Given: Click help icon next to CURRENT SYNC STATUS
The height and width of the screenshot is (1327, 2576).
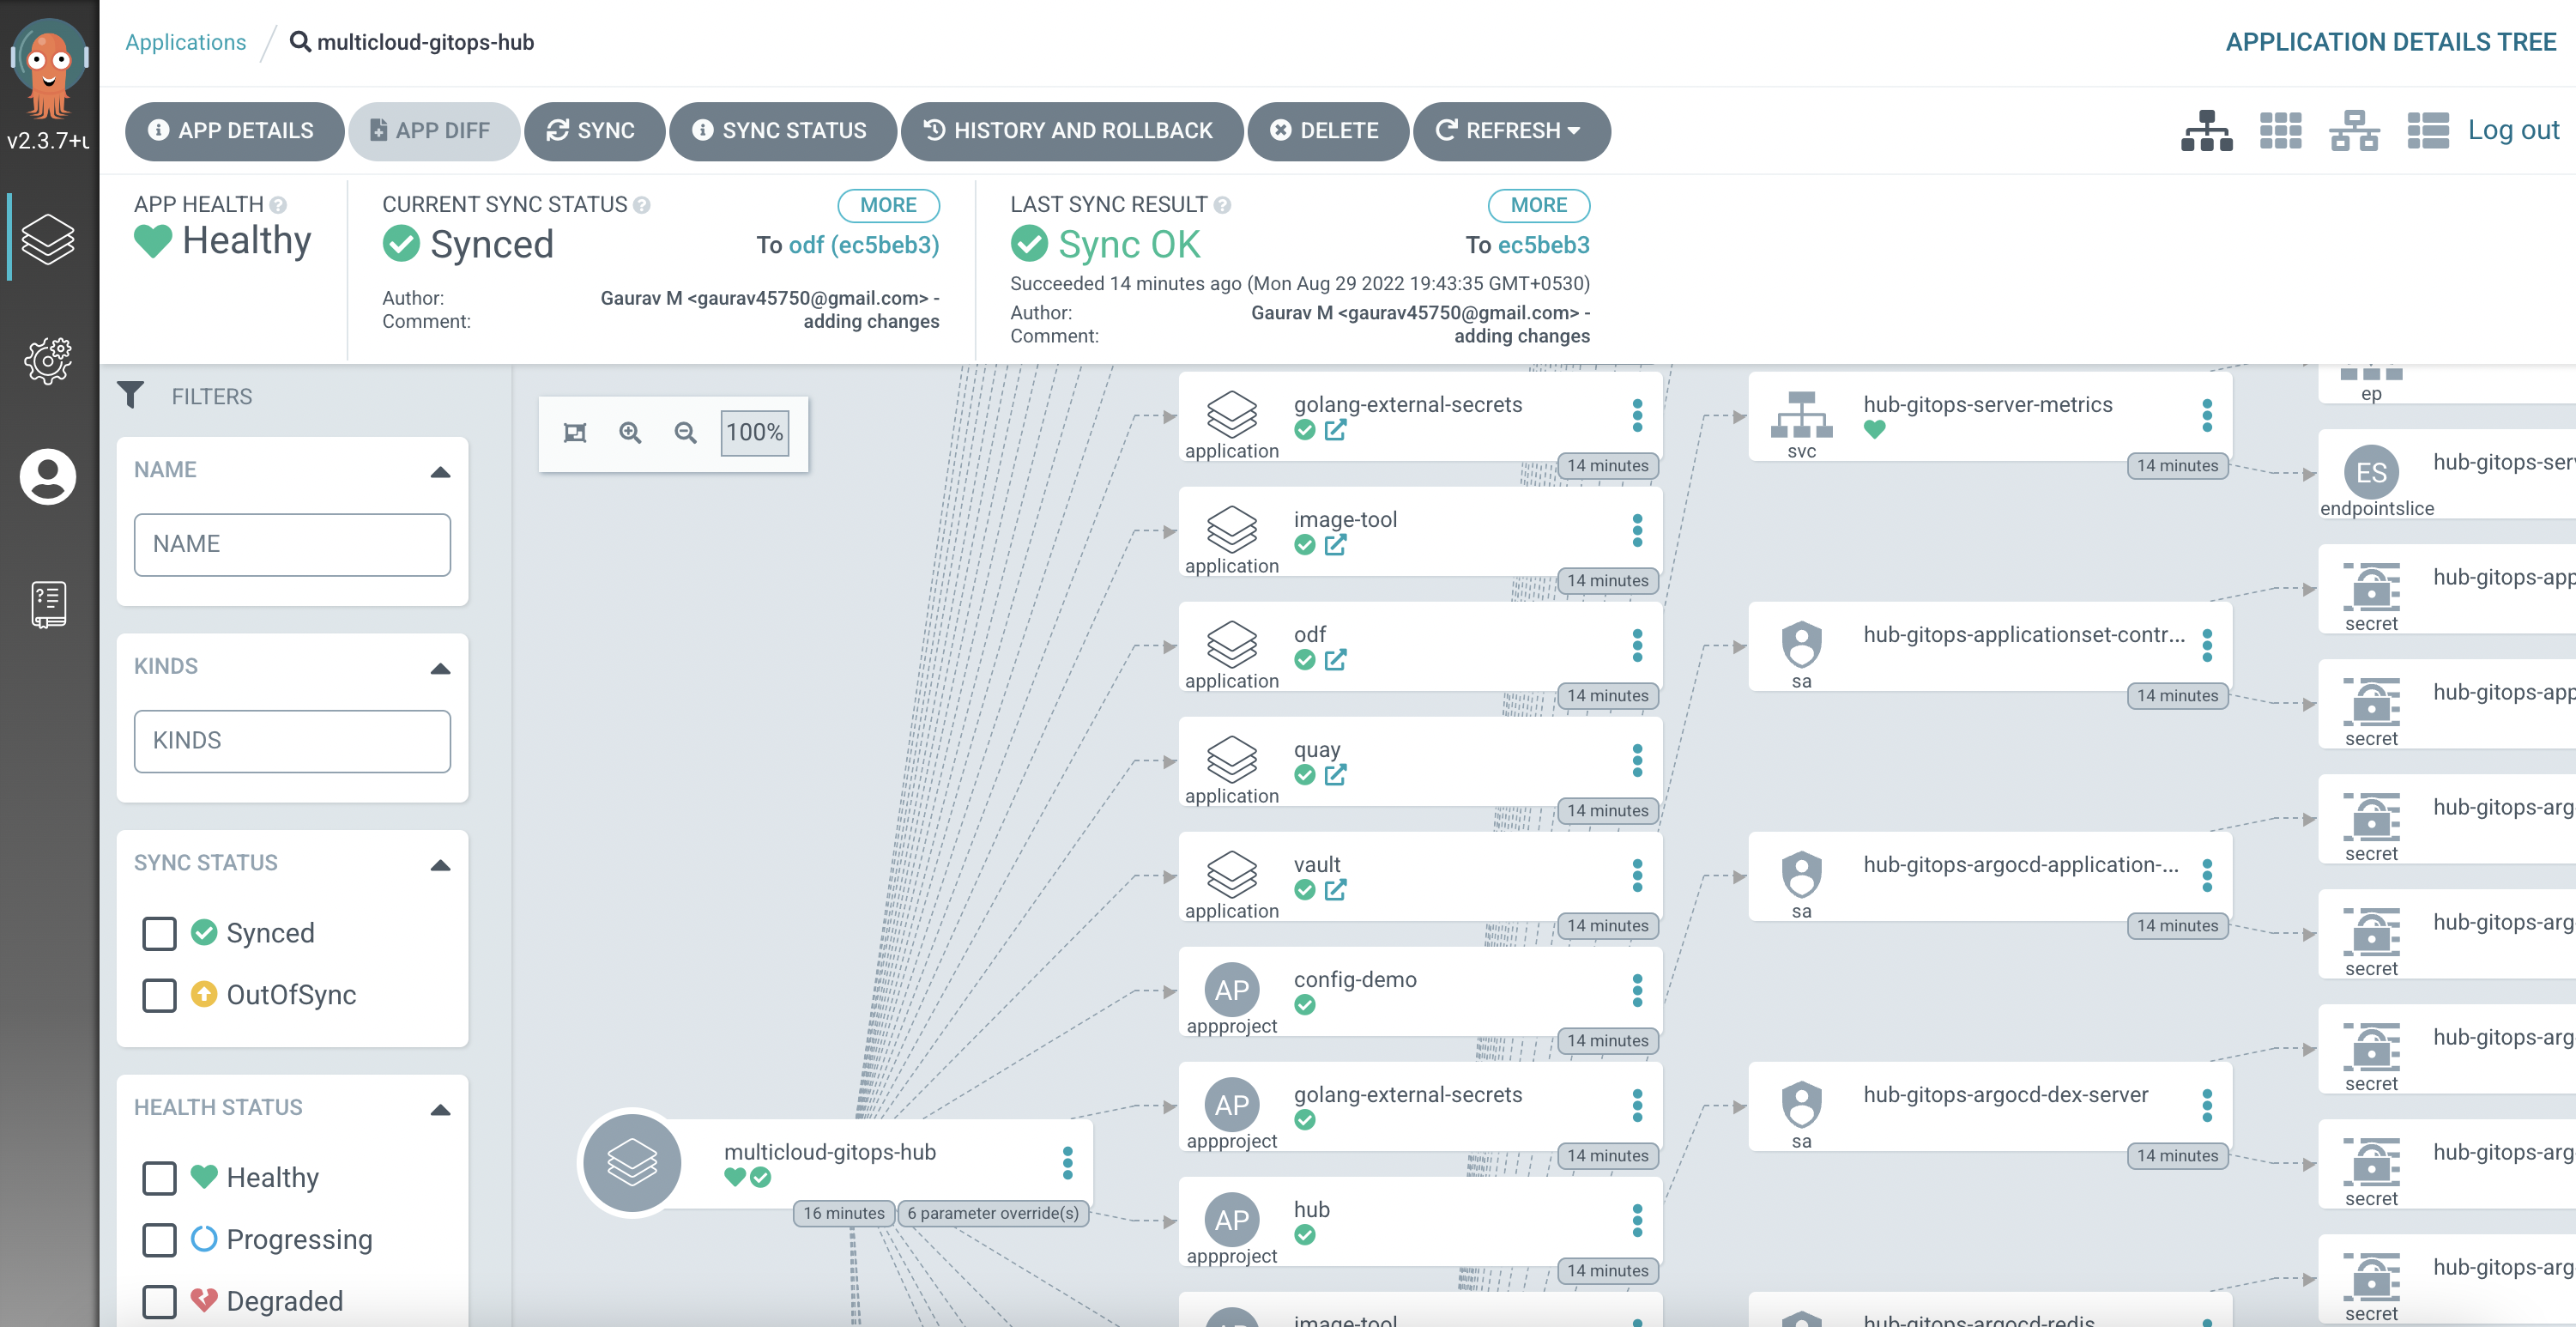Looking at the screenshot, I should 642,205.
